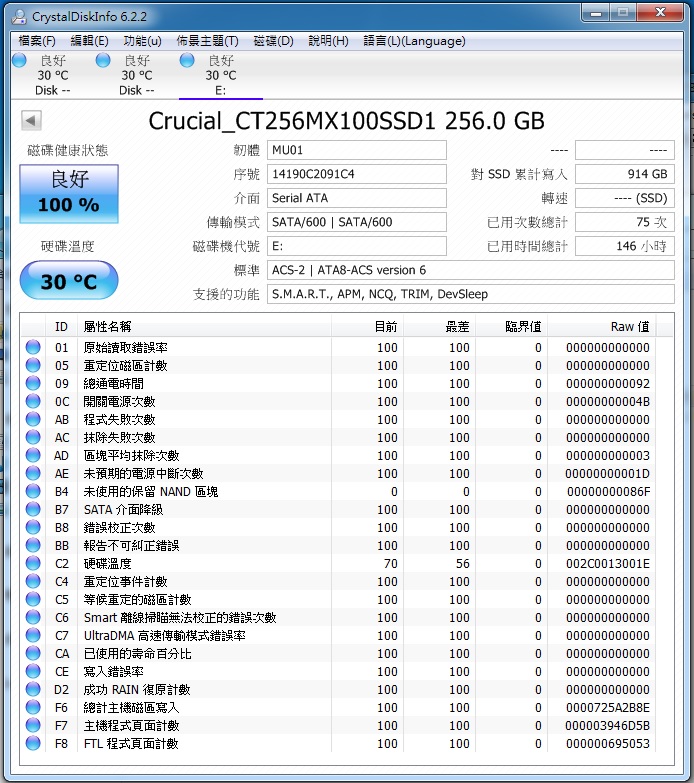694x783 pixels.
Task: Select the 硬碟溫度 attribute row in table
Action: [339, 563]
